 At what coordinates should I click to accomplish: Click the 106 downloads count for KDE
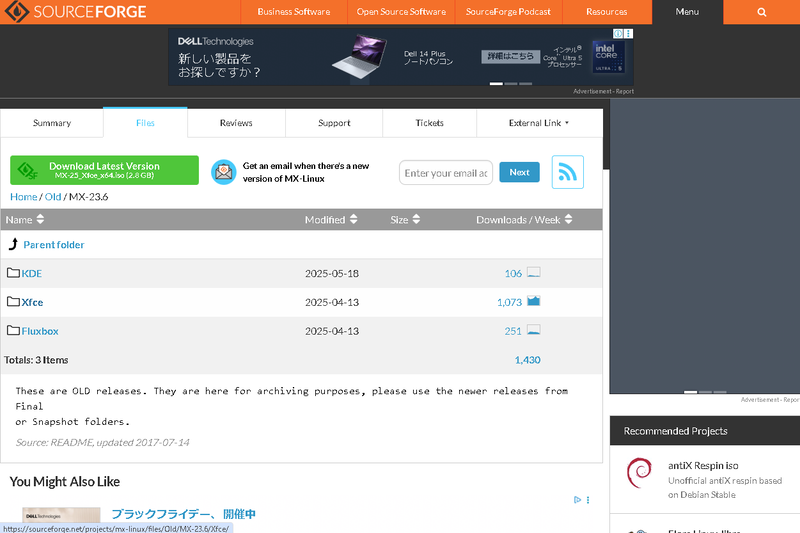click(513, 273)
